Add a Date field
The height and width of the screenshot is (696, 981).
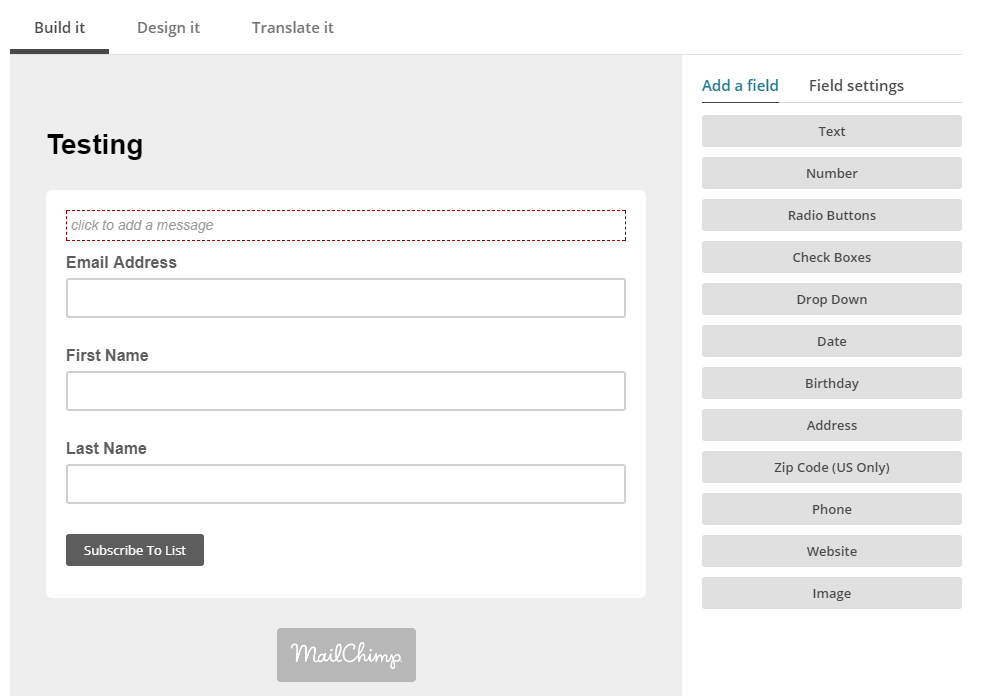[831, 340]
